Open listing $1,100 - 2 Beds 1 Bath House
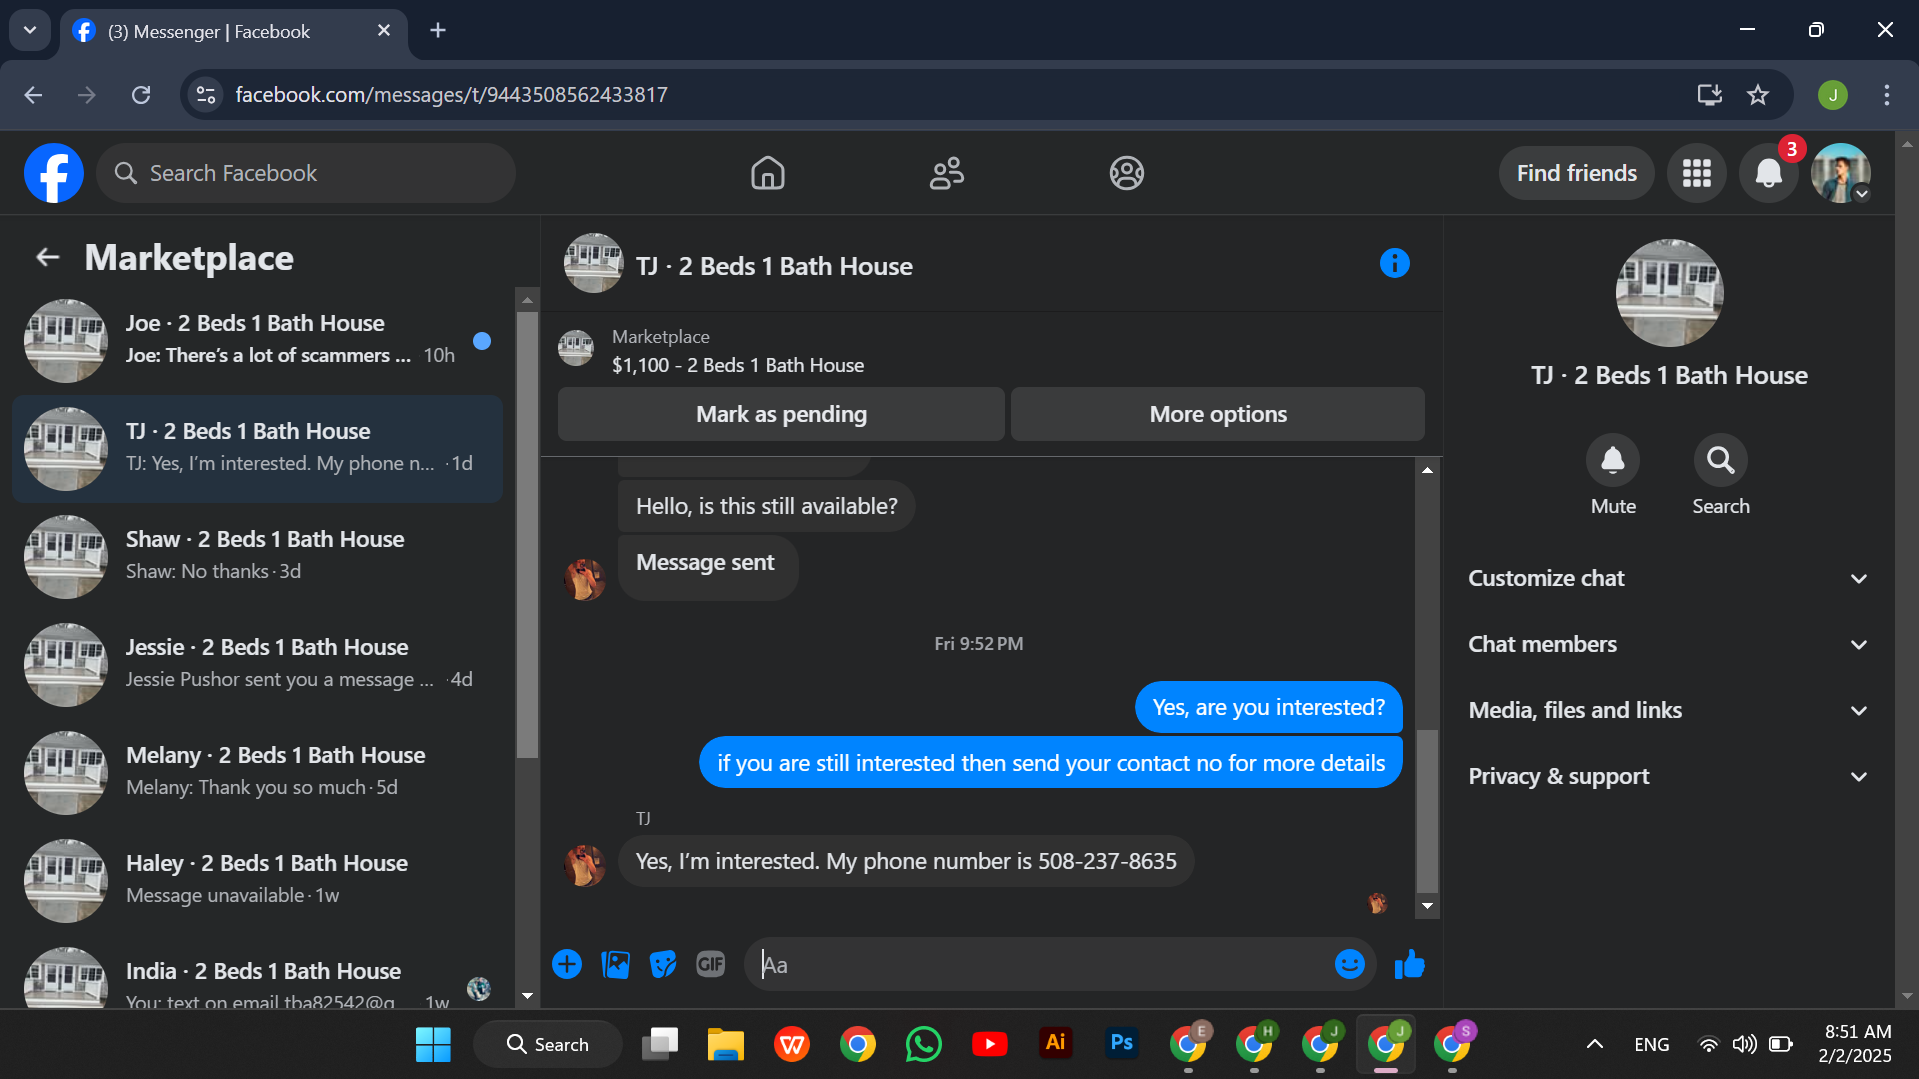Viewport: 1919px width, 1079px height. [738, 365]
